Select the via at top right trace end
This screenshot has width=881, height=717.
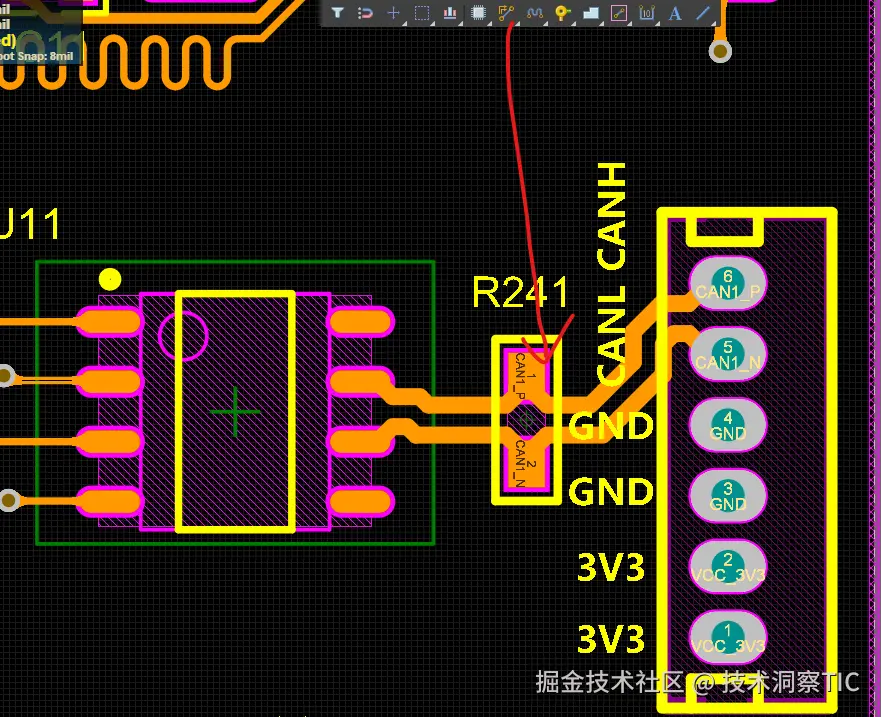tap(720, 51)
